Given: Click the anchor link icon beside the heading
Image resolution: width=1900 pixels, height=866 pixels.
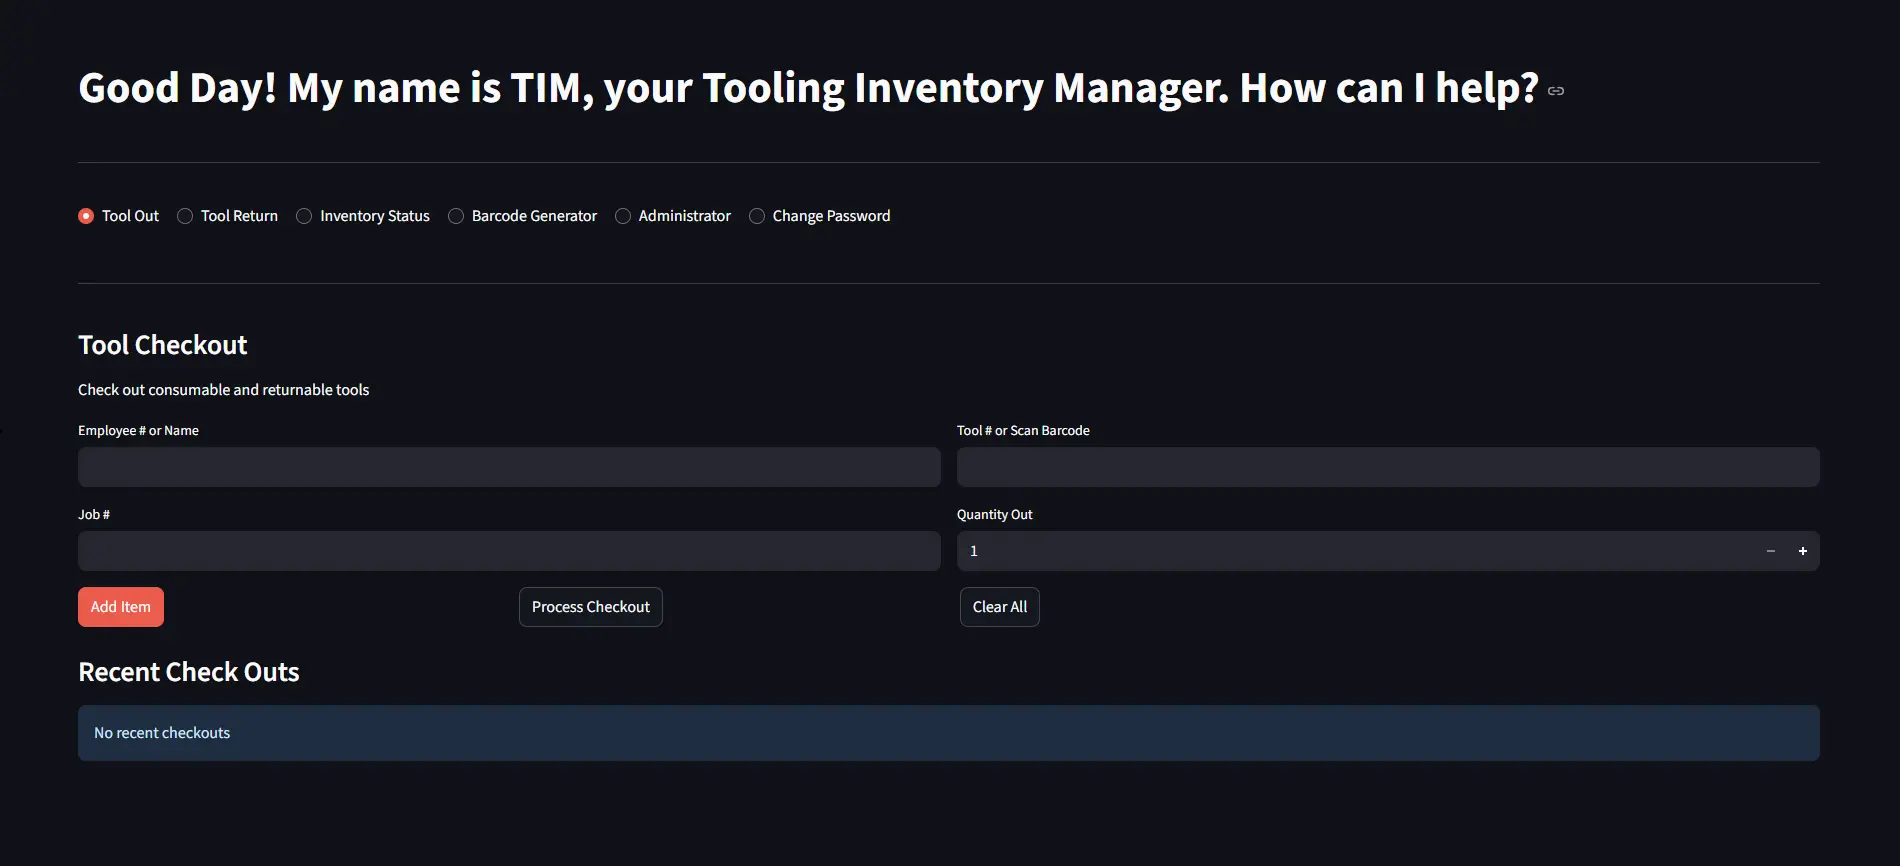Looking at the screenshot, I should coord(1556,91).
